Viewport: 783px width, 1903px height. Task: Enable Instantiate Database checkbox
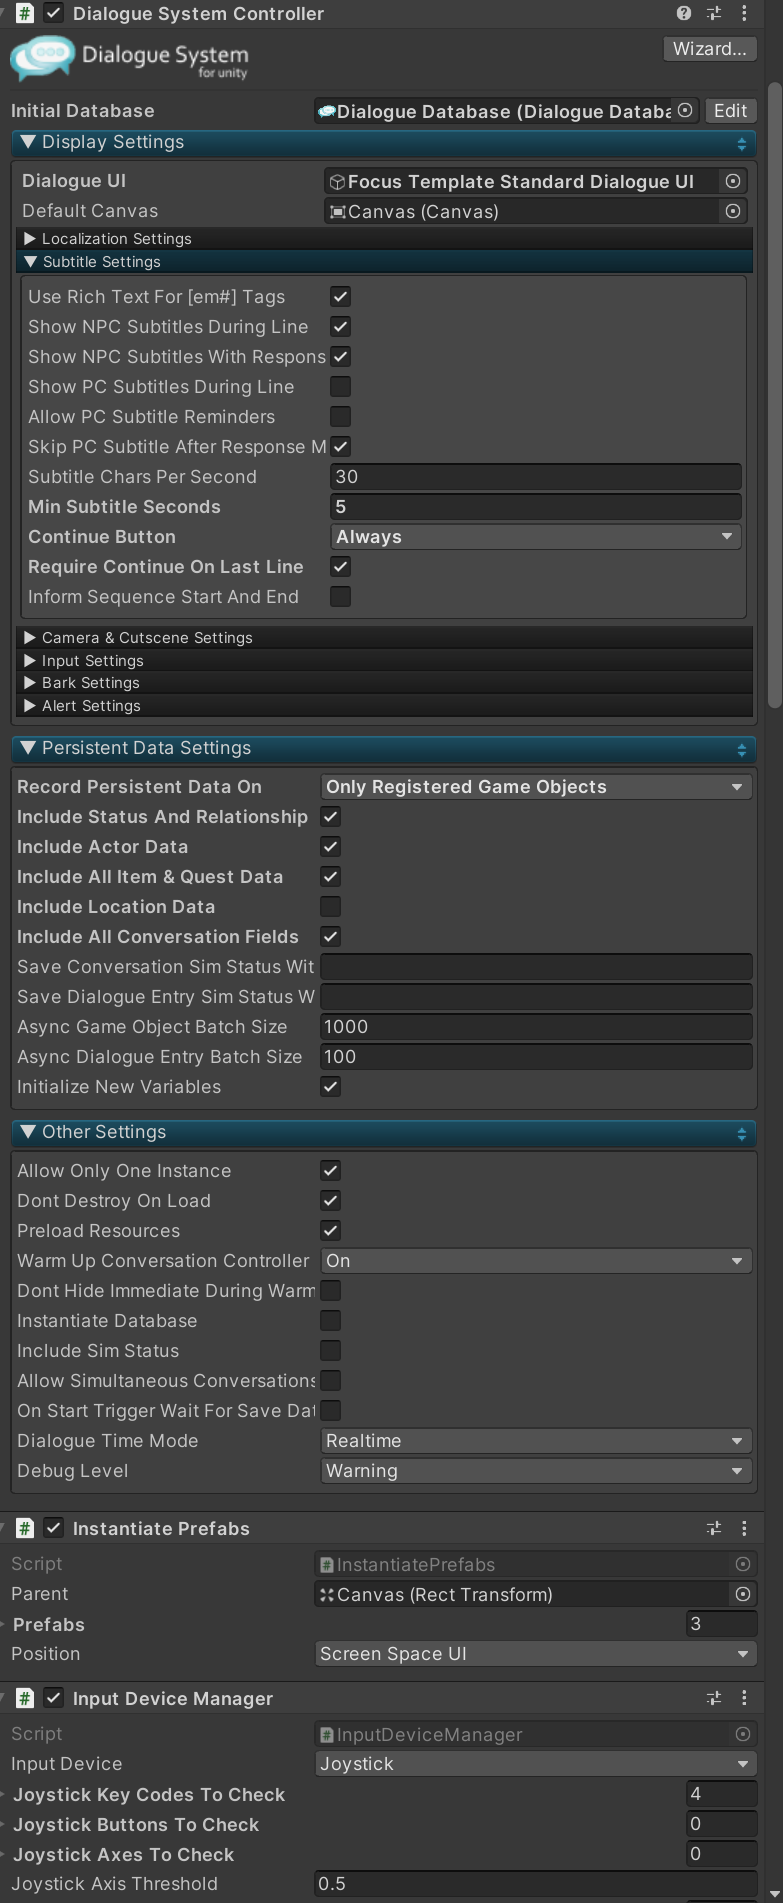[x=330, y=1321]
